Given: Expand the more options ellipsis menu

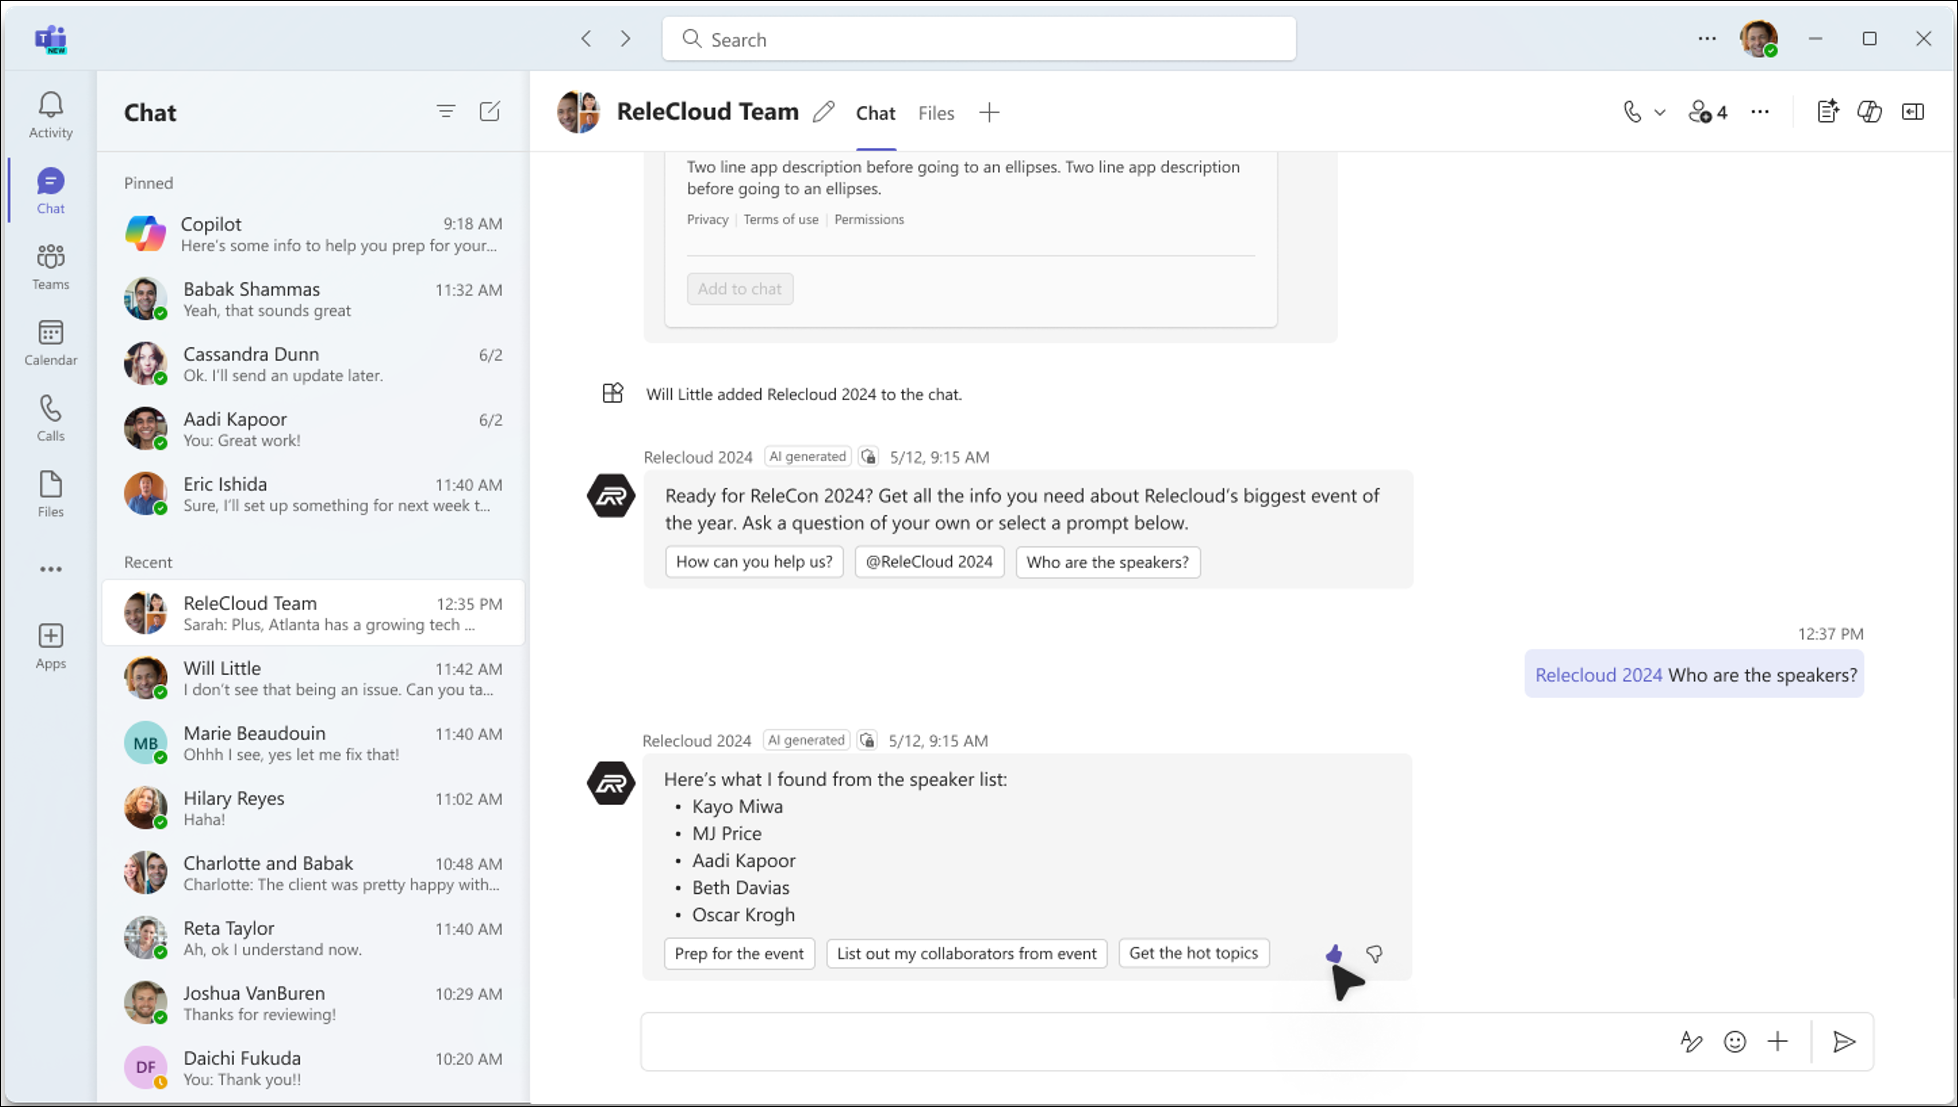Looking at the screenshot, I should coord(1759,113).
